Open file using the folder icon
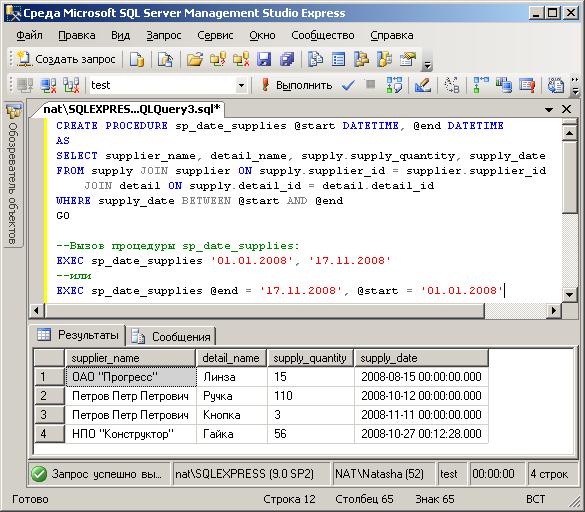The image size is (585, 512). coord(195,59)
